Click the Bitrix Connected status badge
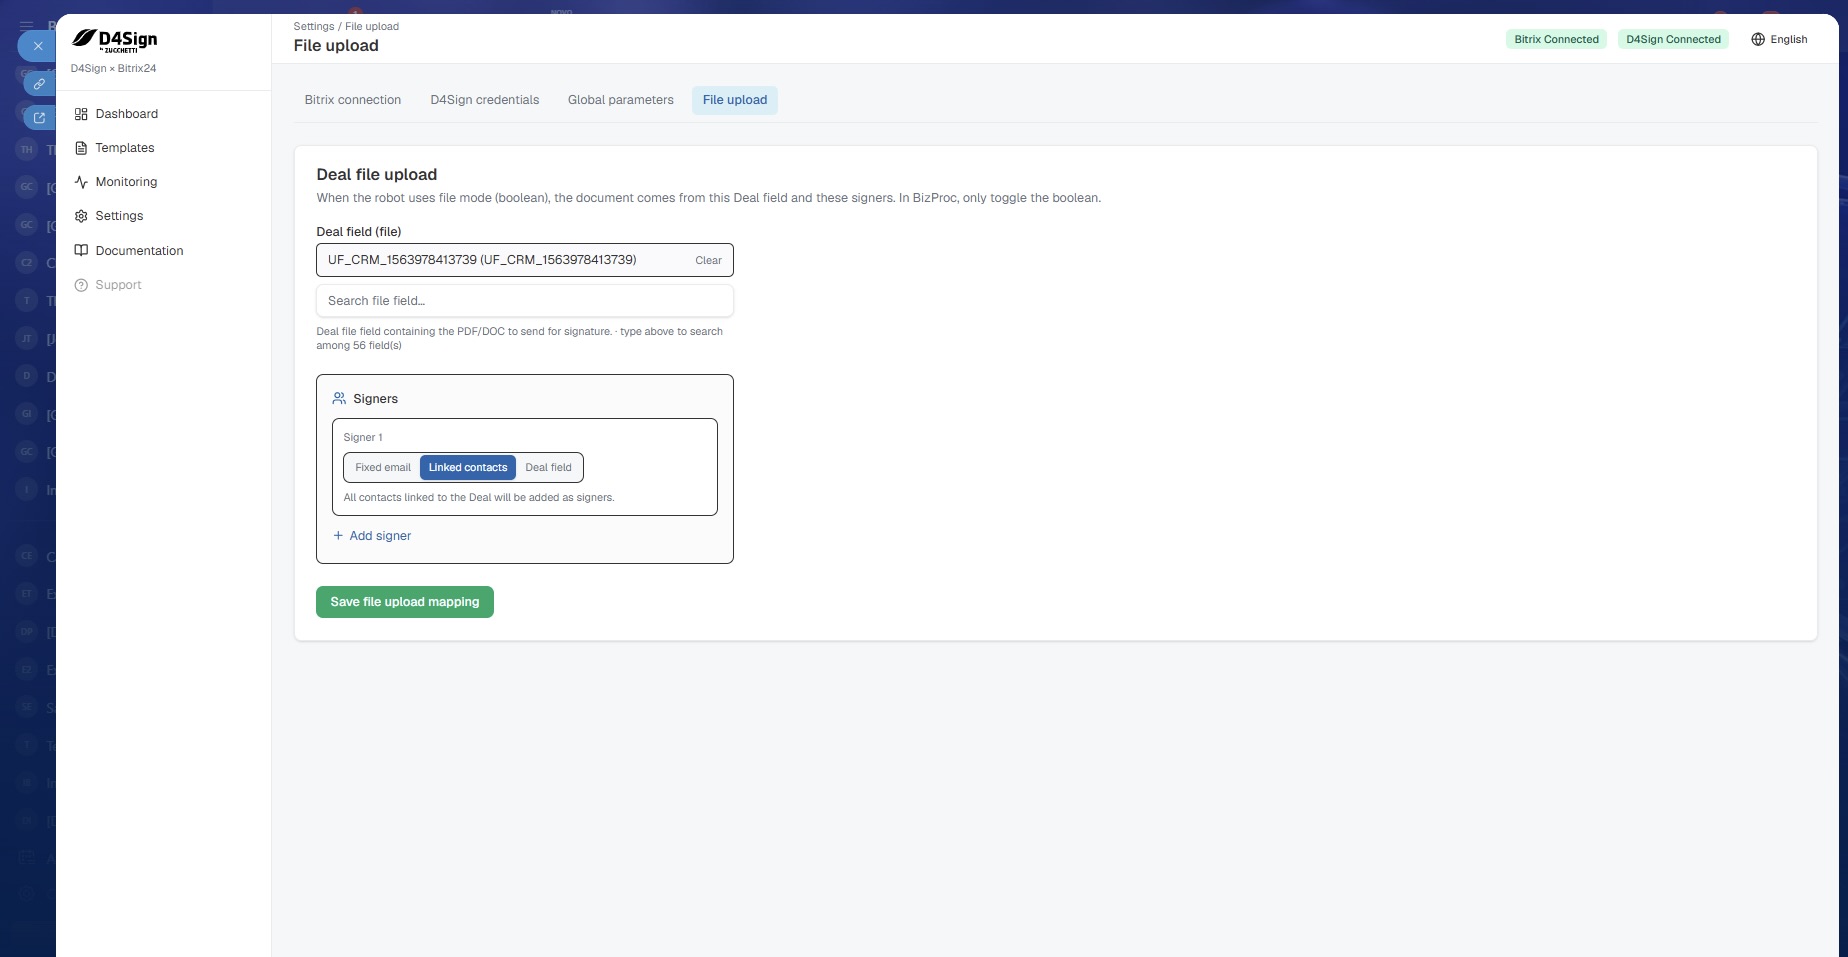The image size is (1848, 957). 1556,40
